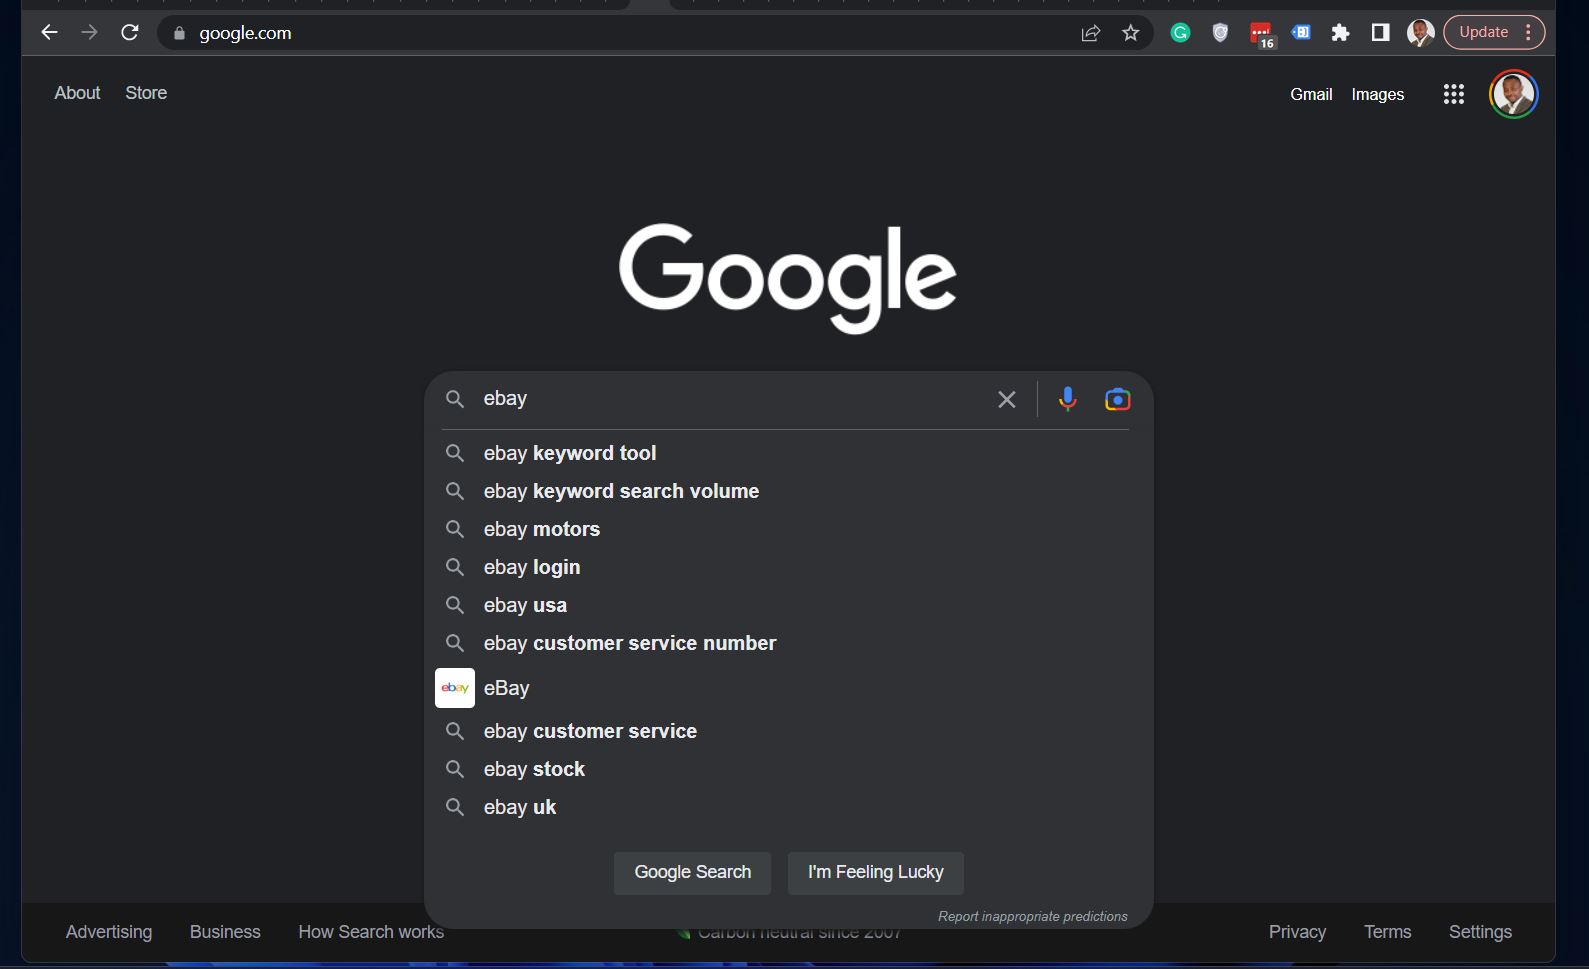Click the magnifier icon in the search box
Viewport: 1589px width, 969px height.
point(455,399)
